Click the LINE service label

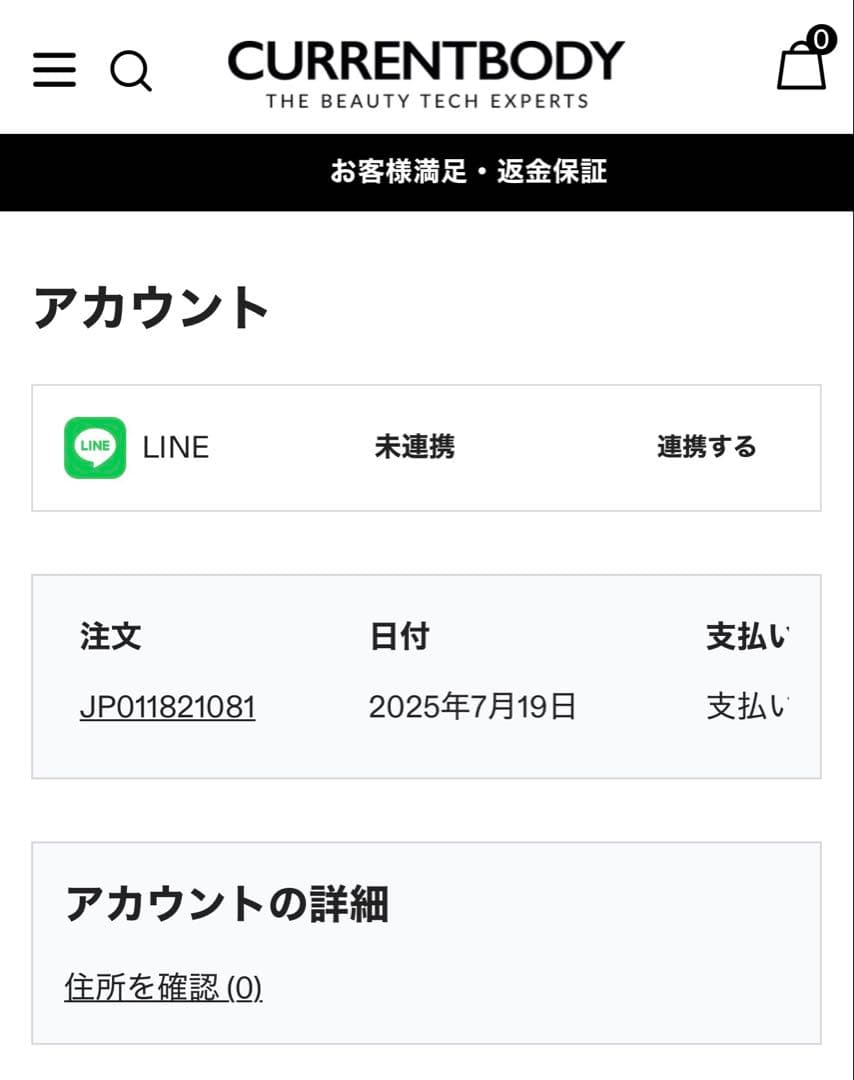pos(176,447)
